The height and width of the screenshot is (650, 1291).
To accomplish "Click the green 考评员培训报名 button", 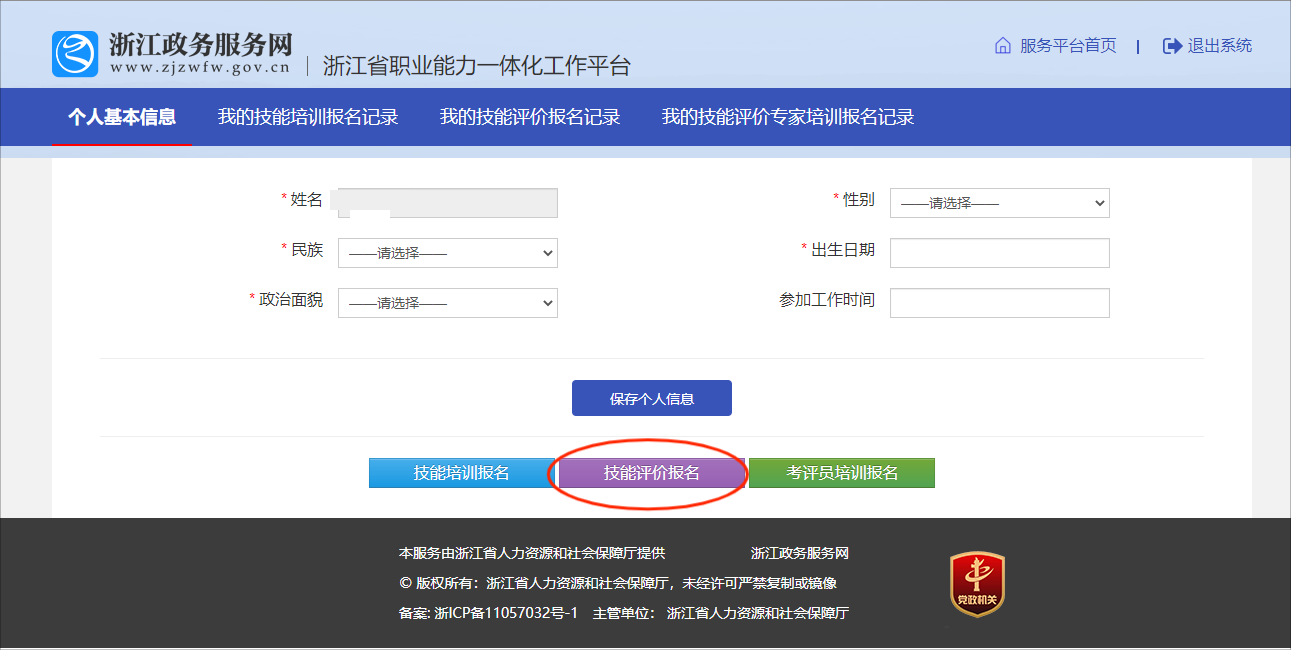I will click(841, 473).
